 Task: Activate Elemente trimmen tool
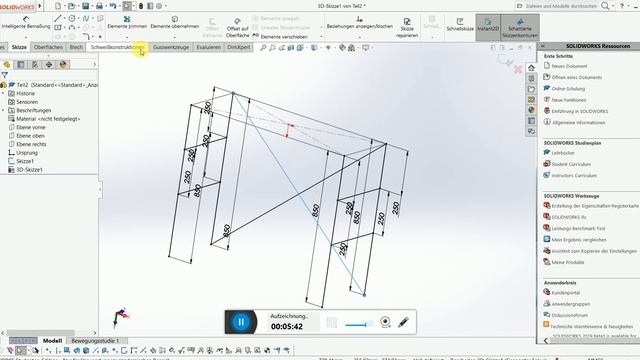(127, 22)
